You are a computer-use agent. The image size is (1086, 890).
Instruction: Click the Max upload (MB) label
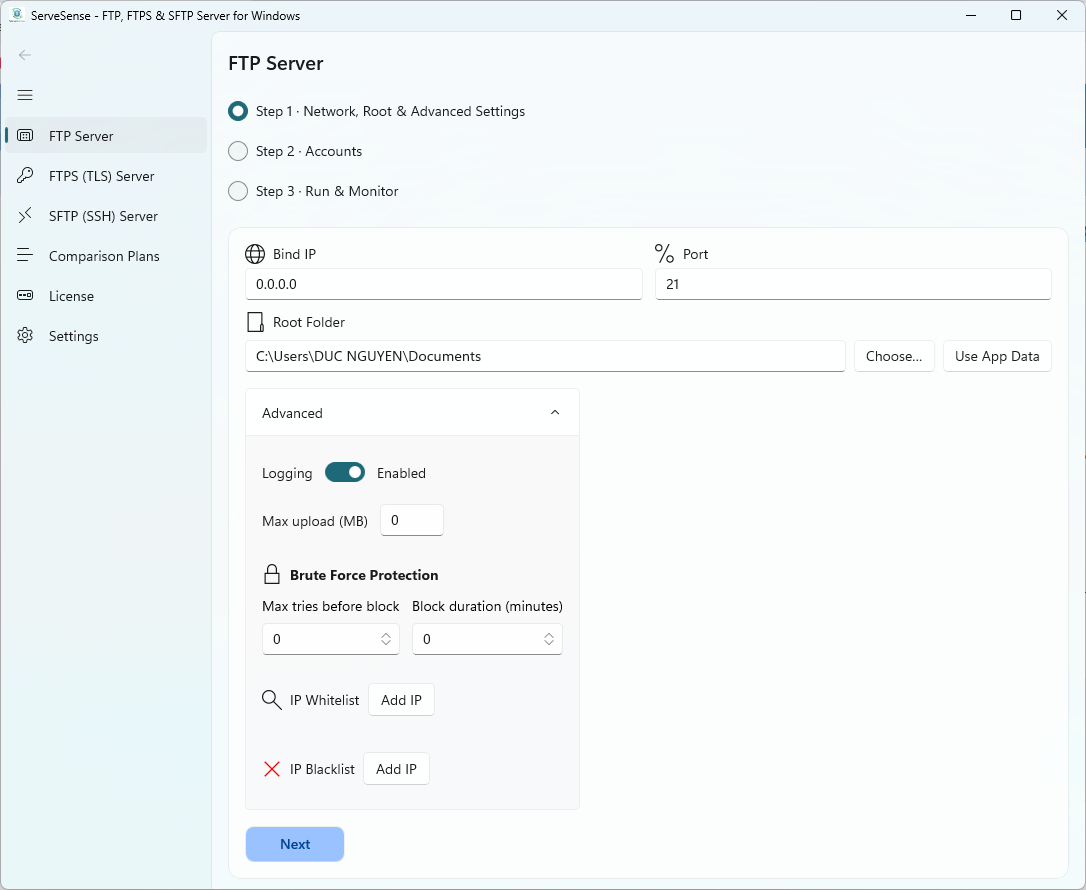314,521
